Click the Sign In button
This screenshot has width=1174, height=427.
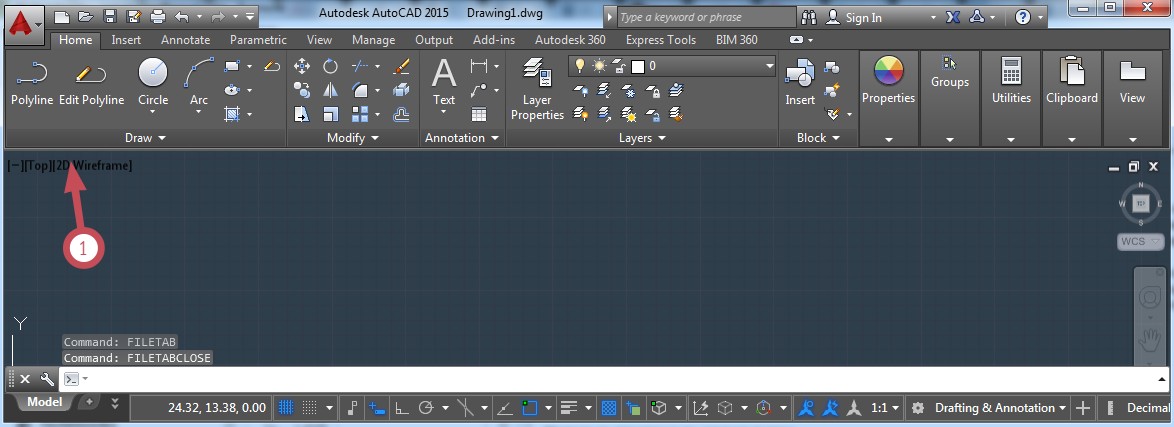pyautogui.click(x=863, y=17)
